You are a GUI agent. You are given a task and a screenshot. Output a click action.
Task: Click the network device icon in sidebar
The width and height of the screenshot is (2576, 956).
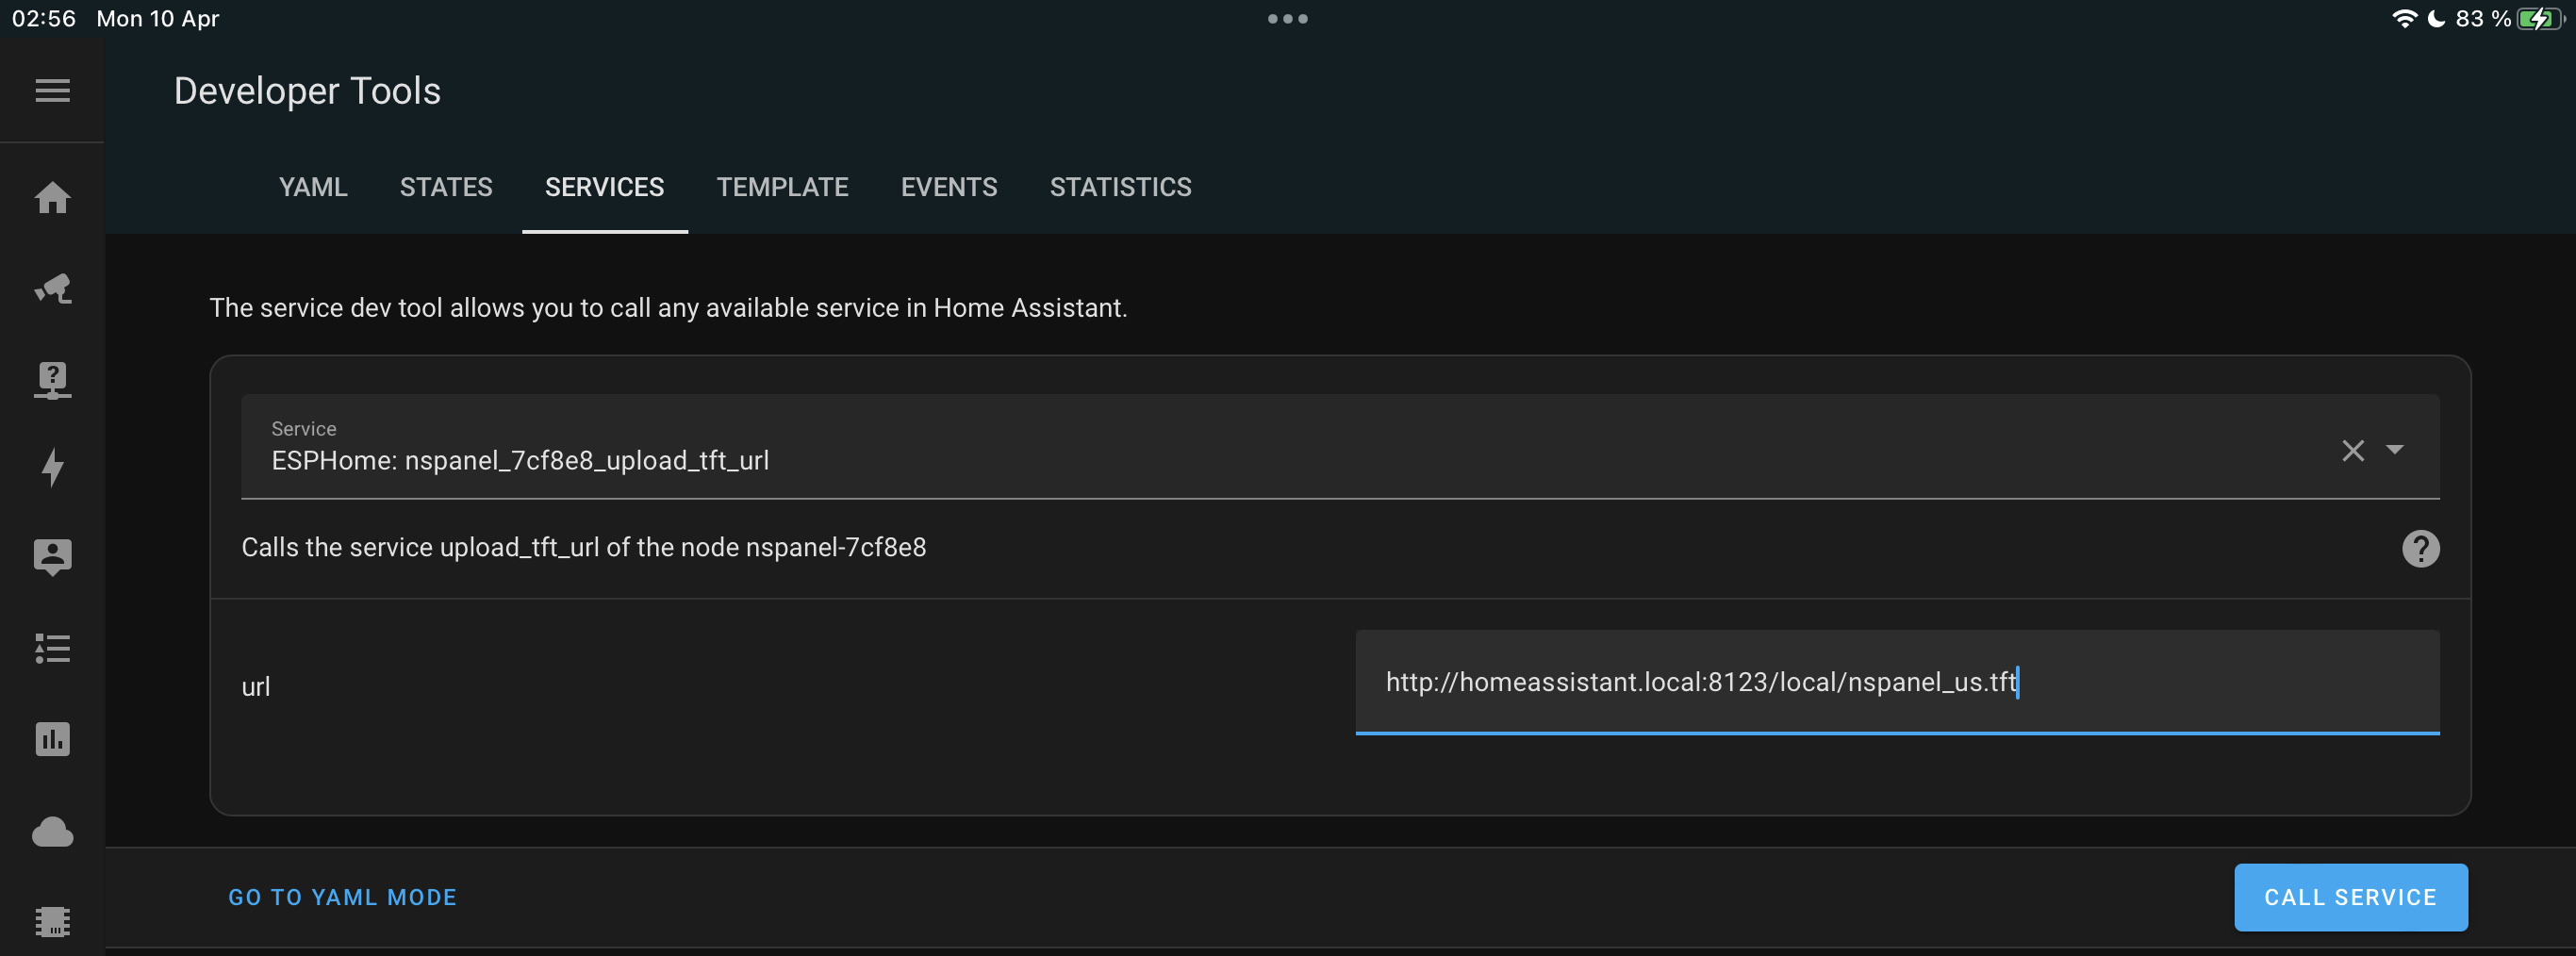[x=51, y=379]
